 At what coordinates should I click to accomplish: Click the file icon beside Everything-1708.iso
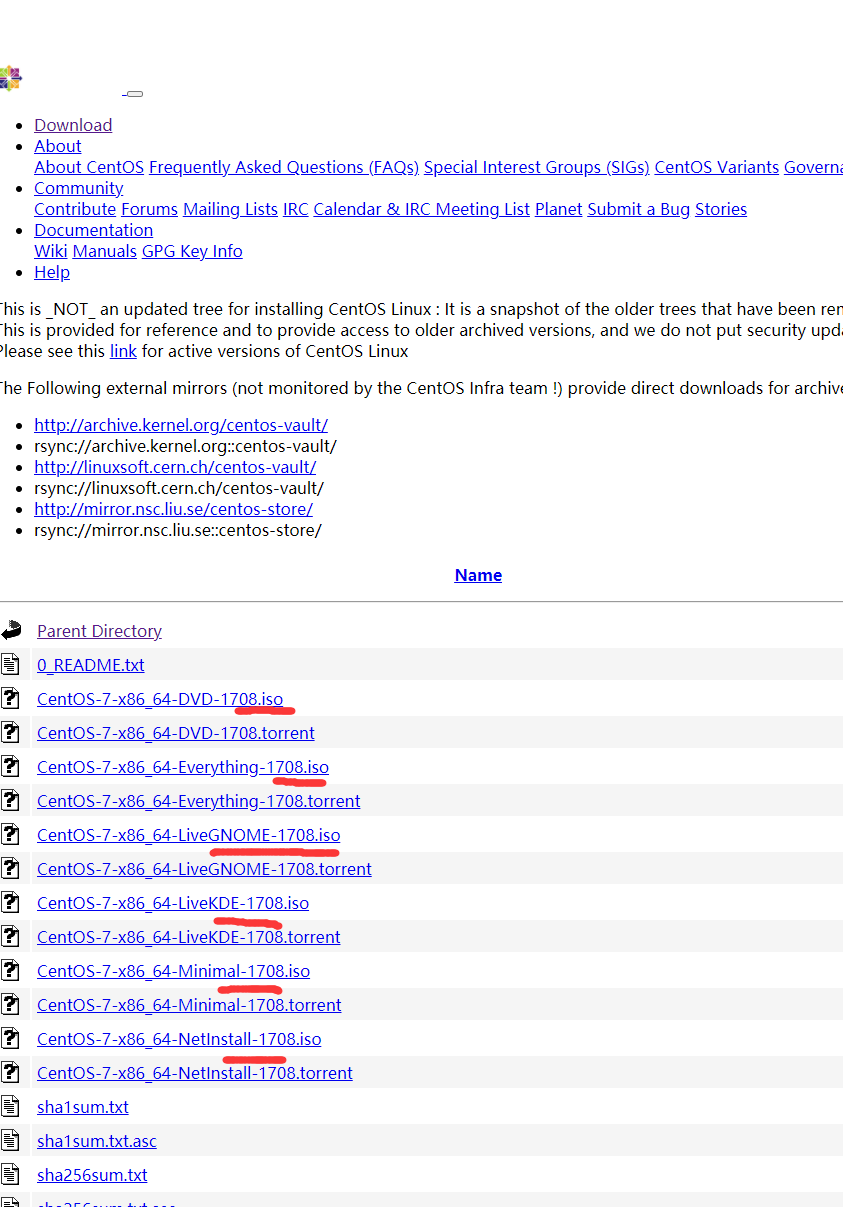point(10,766)
